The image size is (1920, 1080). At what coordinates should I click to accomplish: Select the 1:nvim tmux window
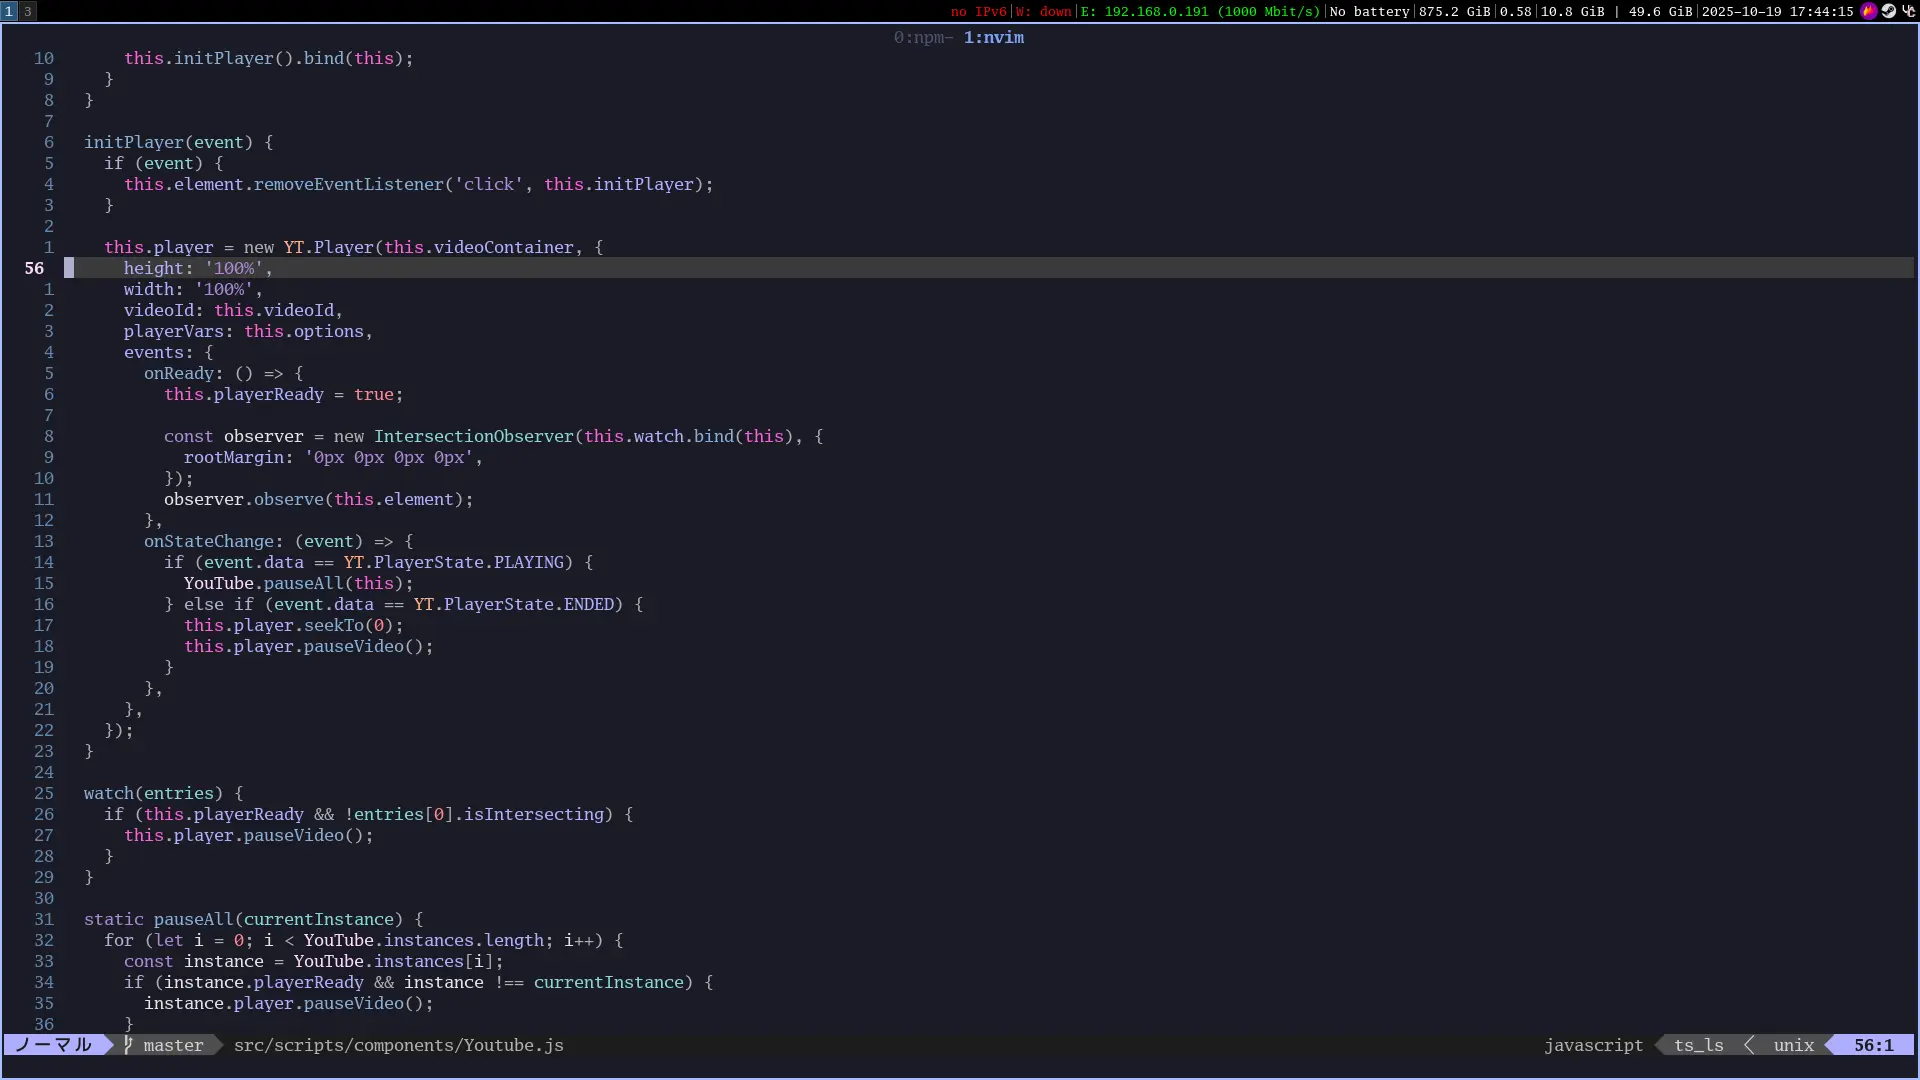point(993,37)
